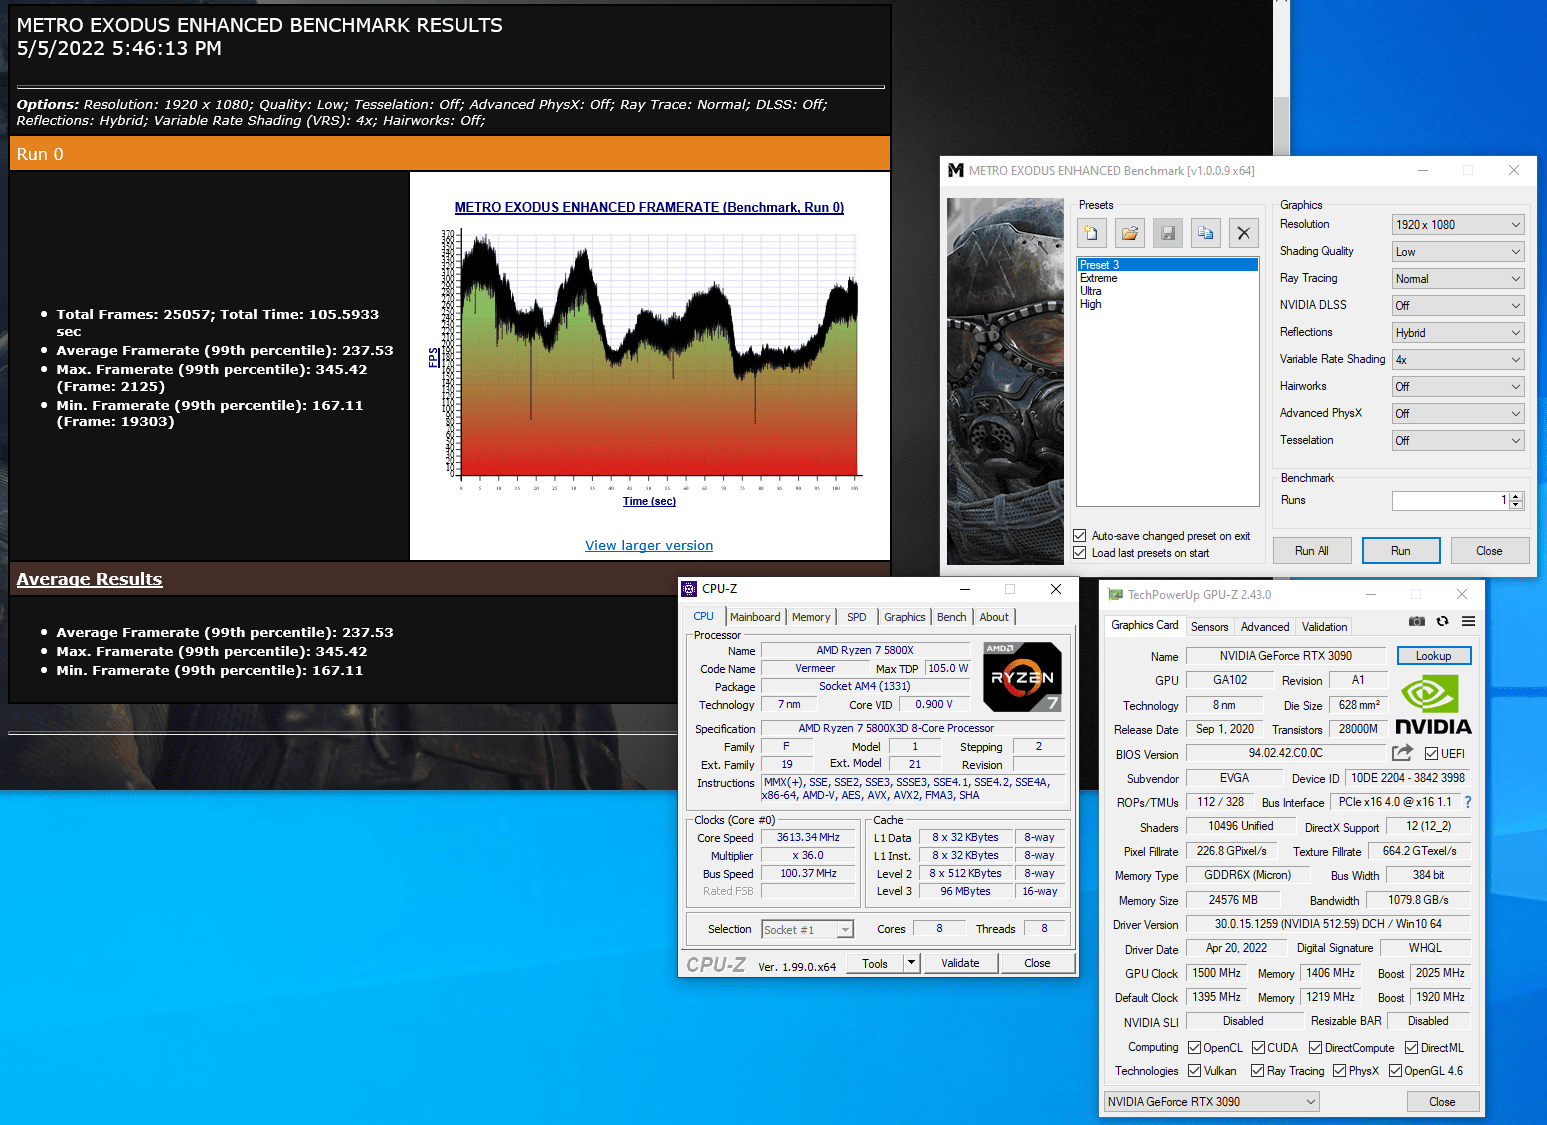1547x1125 pixels.
Task: Open the Shading Quality dropdown
Action: [1458, 252]
